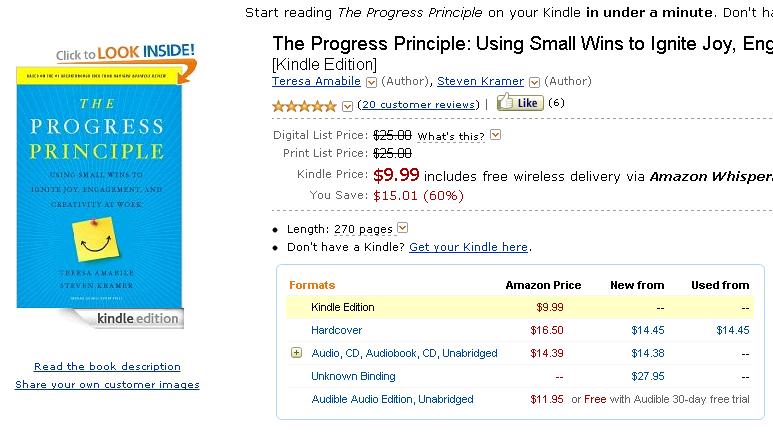
Task: Select the Hardcover format link
Action: point(336,330)
